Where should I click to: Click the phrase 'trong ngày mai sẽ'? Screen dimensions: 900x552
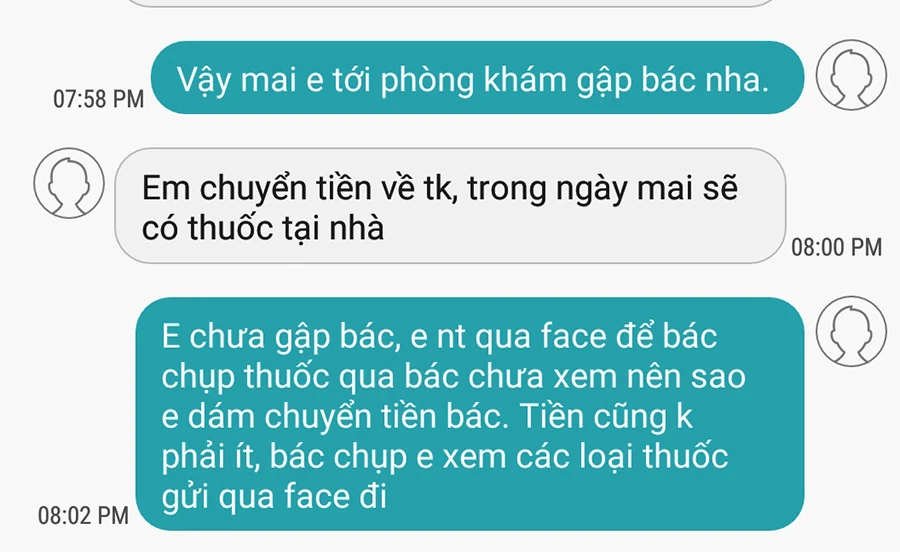tap(602, 189)
